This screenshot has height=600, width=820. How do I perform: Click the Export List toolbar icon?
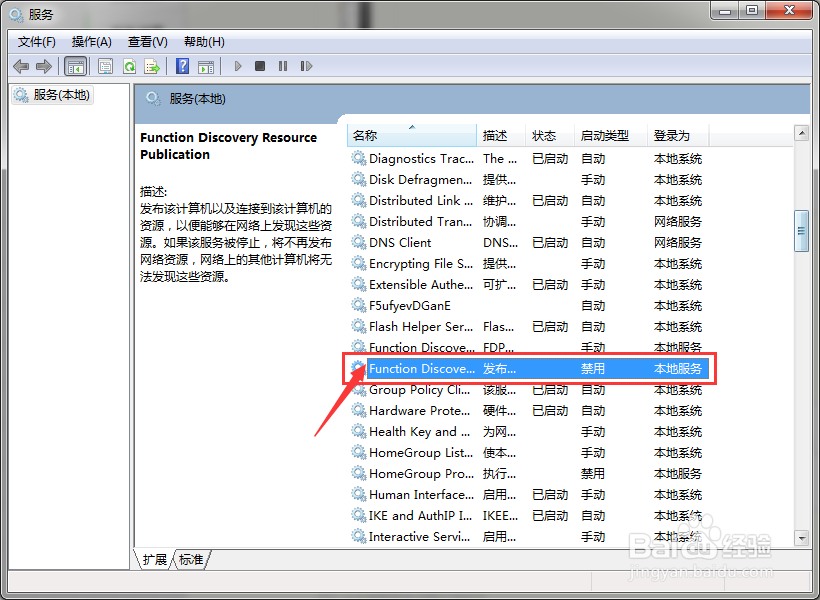[152, 66]
